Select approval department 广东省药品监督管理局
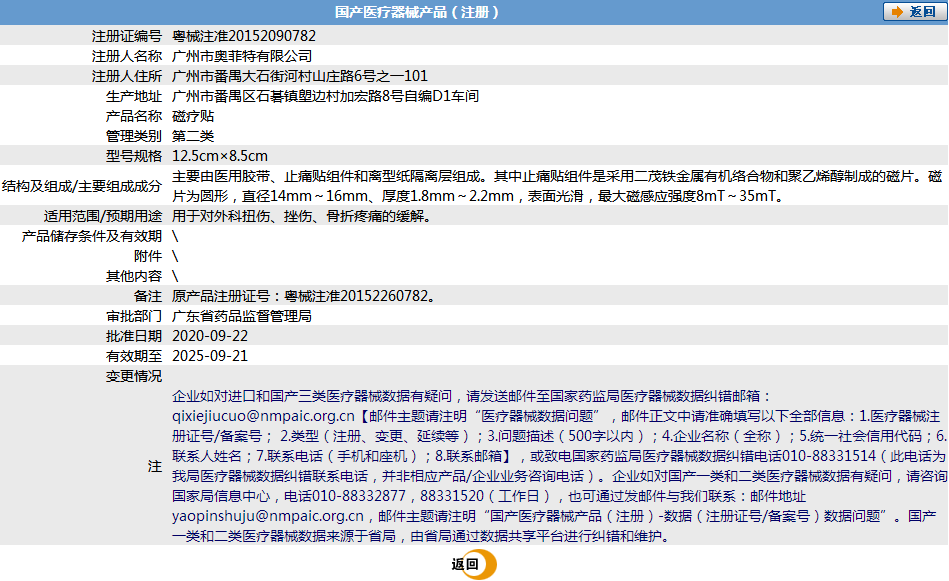Screen dimensions: 949x581 click(x=242, y=315)
